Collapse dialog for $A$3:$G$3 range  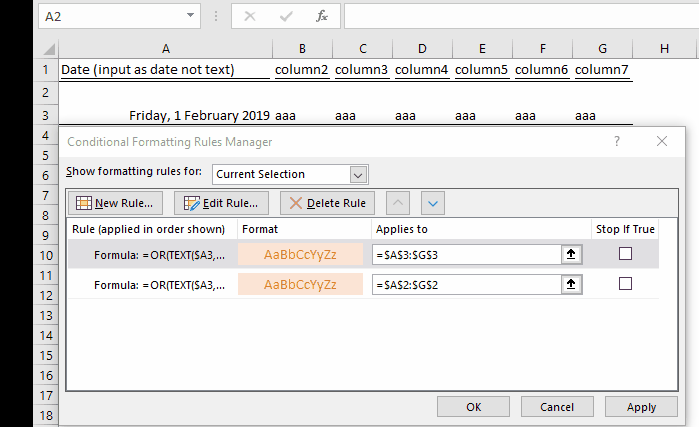(x=573, y=254)
